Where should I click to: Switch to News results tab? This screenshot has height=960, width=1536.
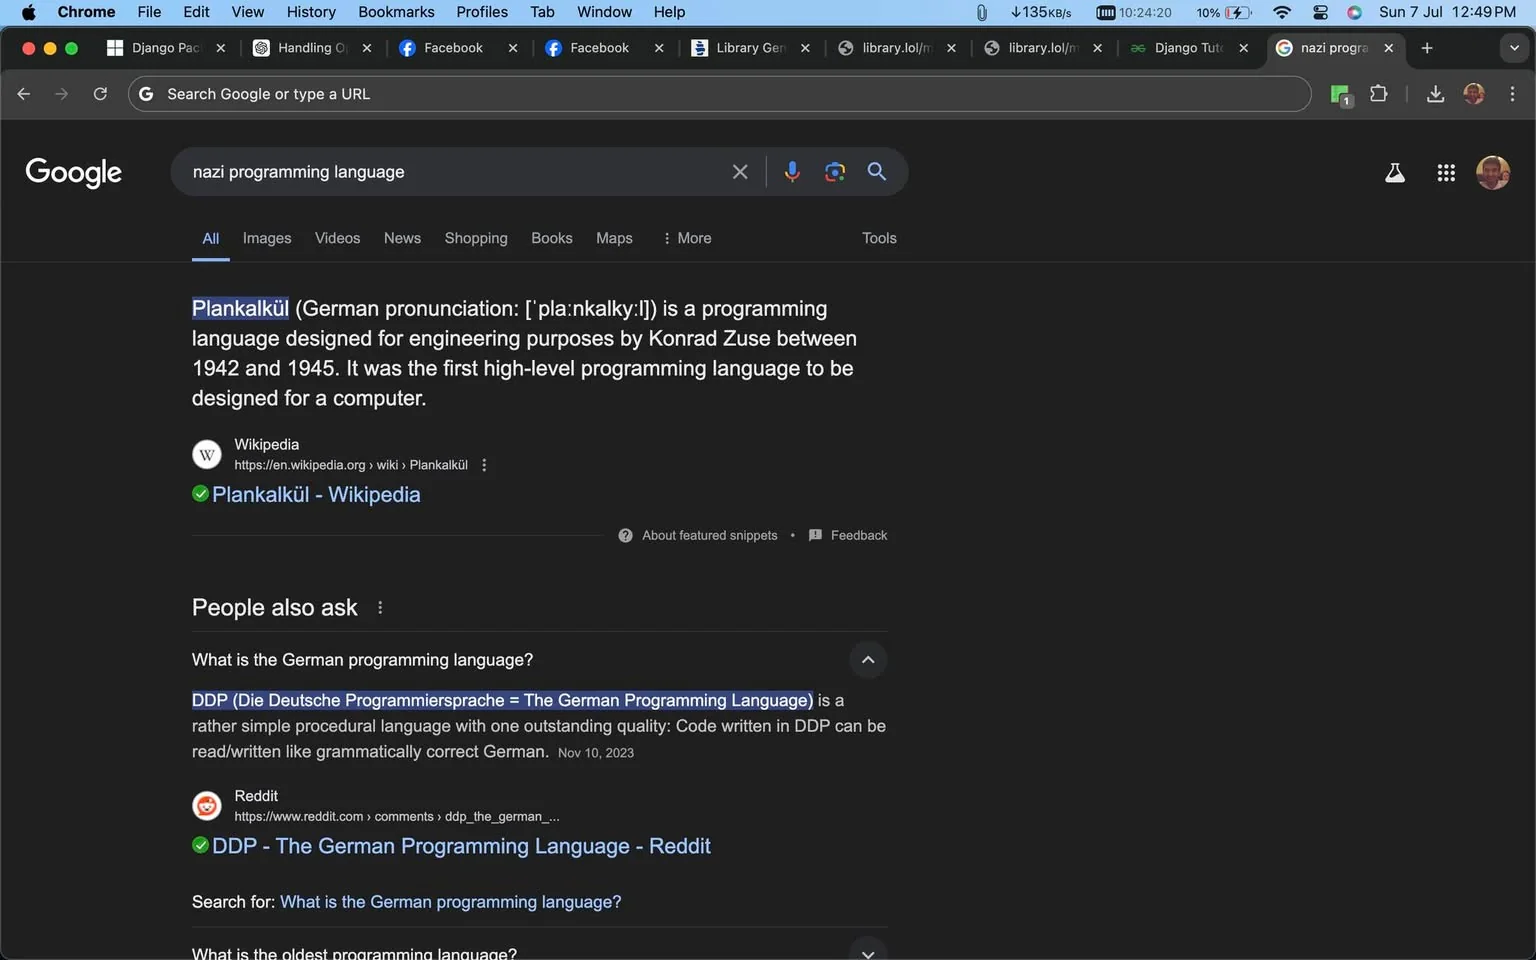402,238
